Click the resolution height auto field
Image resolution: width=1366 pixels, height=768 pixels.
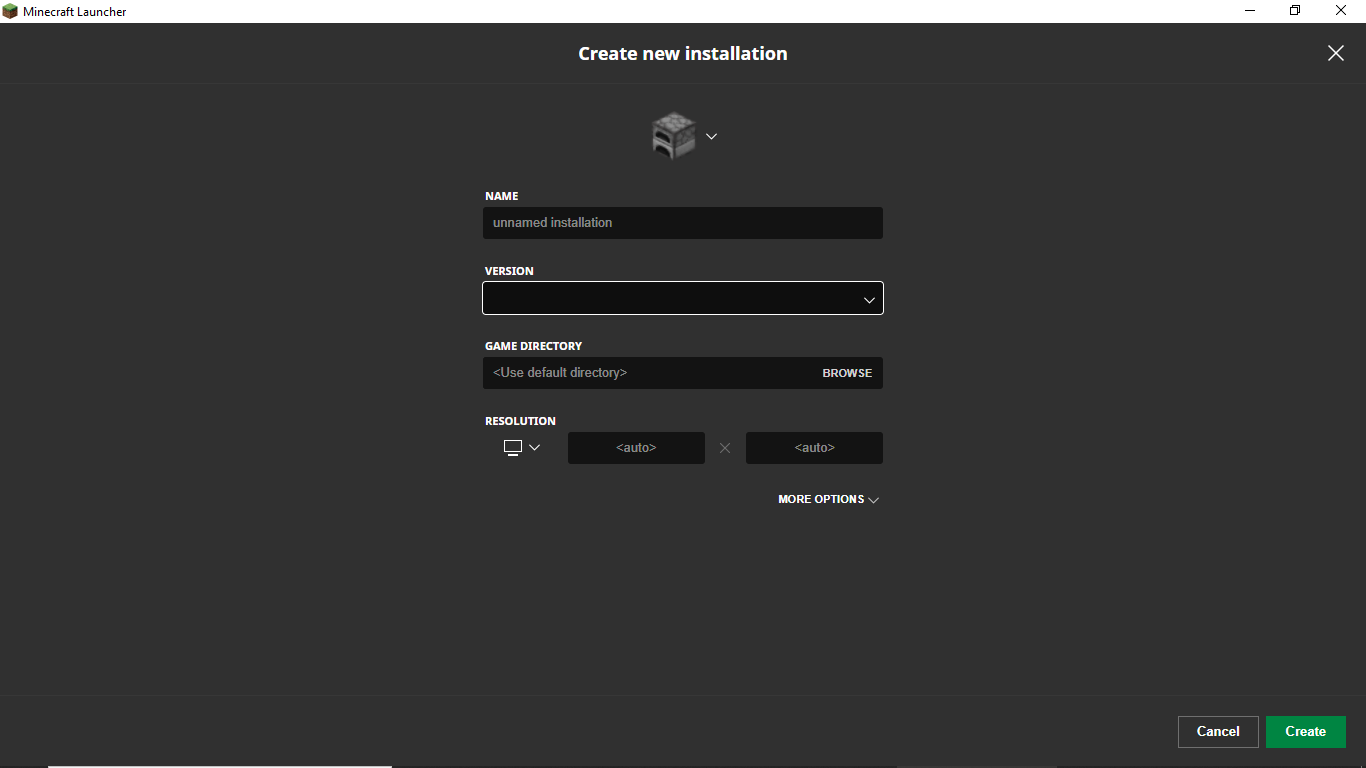814,448
